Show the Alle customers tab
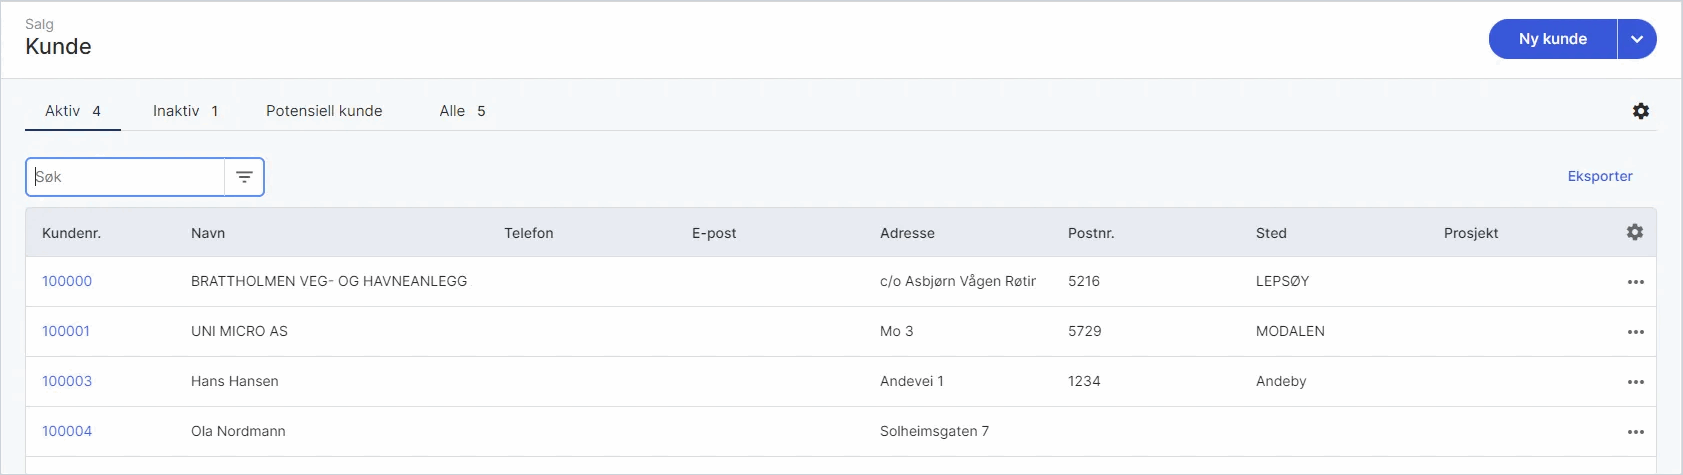This screenshot has height=475, width=1683. [462, 111]
